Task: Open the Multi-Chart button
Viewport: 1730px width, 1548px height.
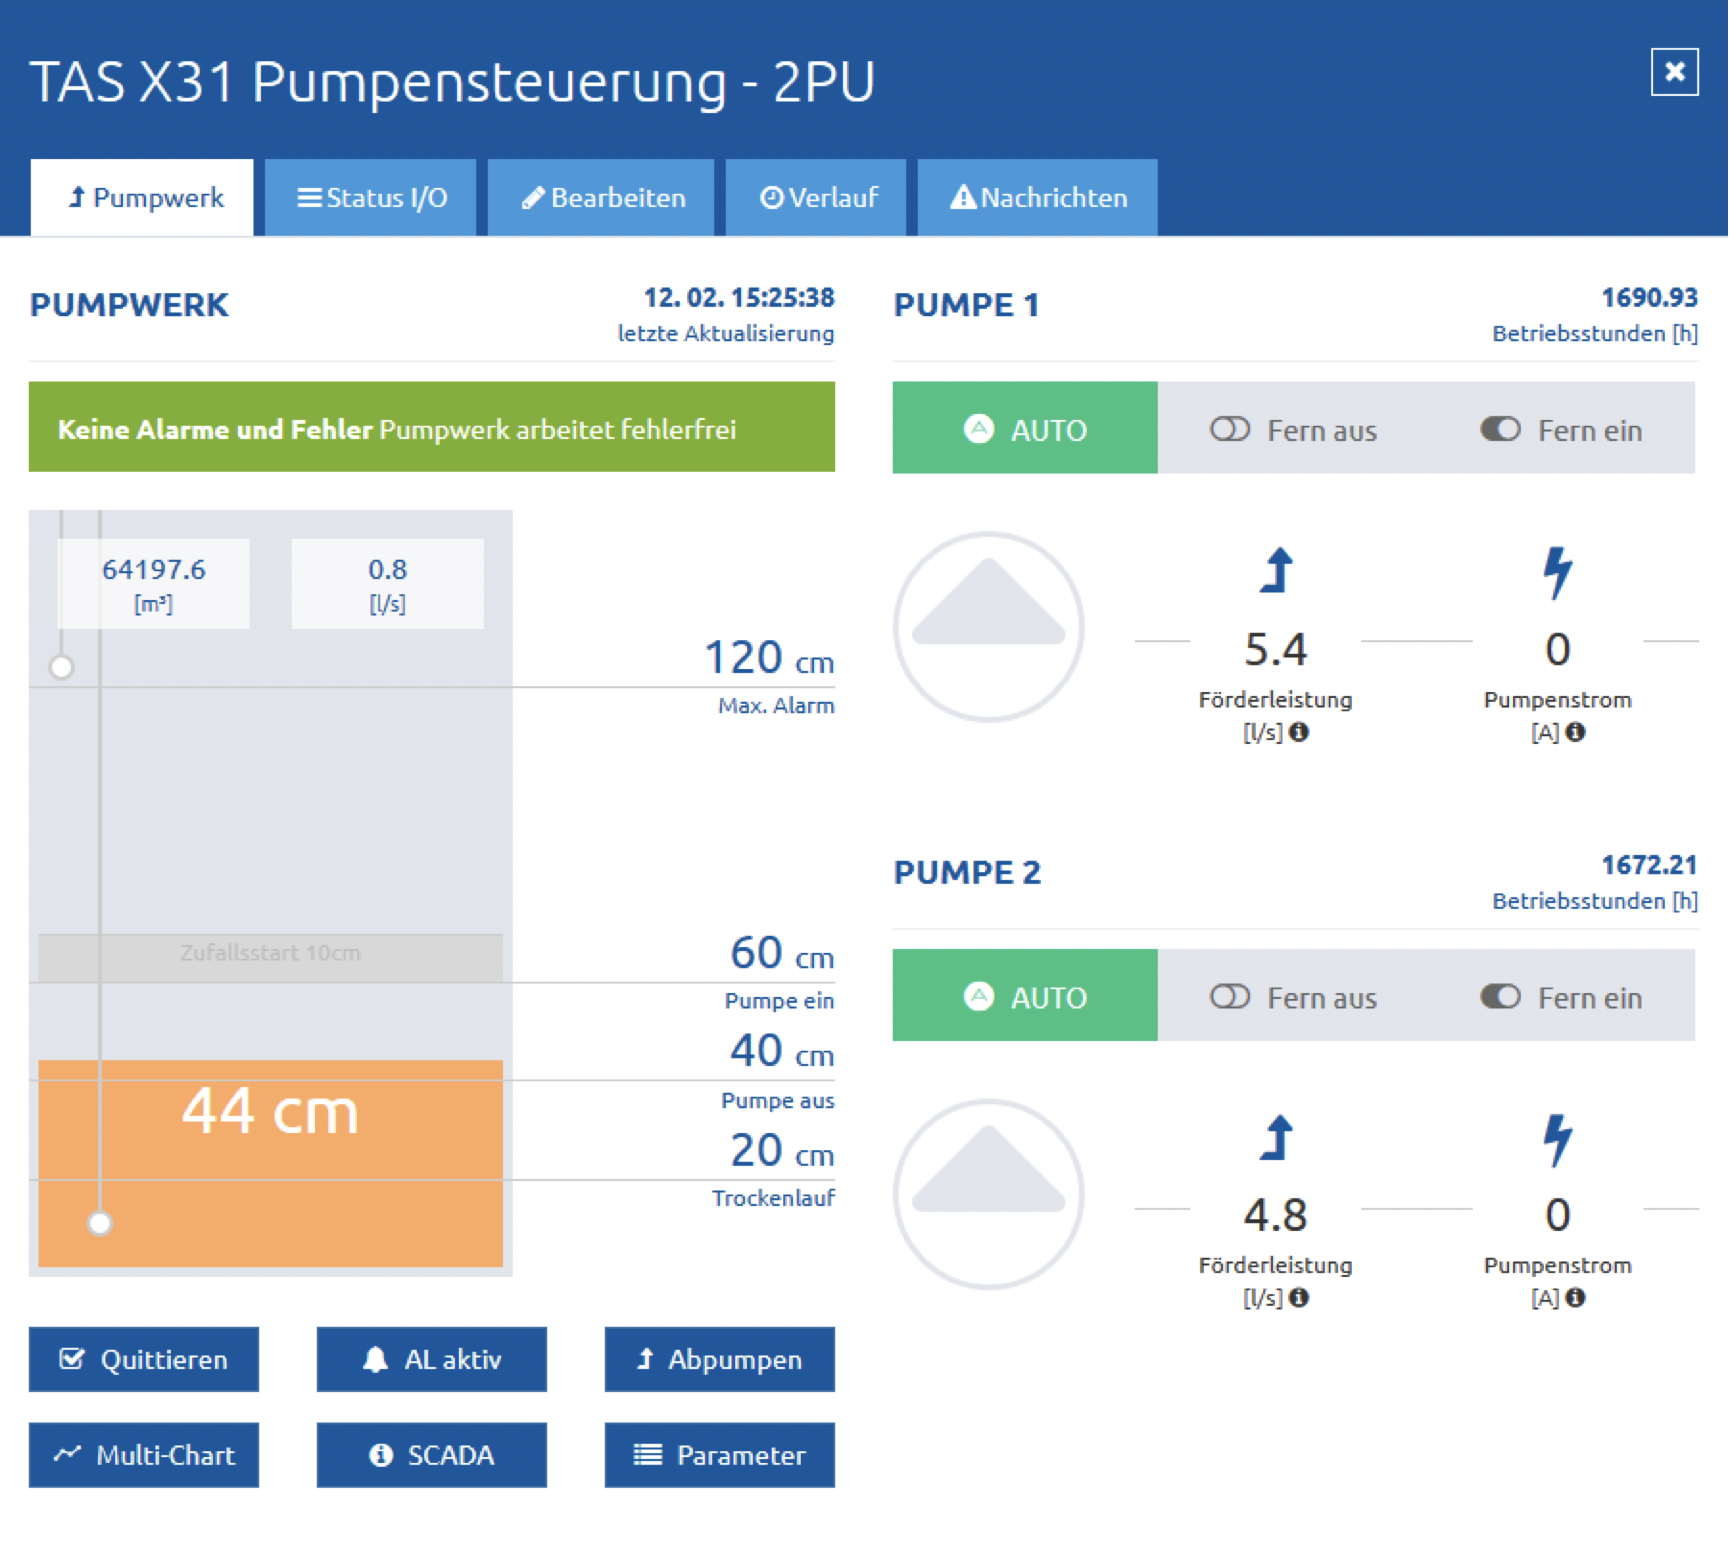Action: pyautogui.click(x=144, y=1456)
